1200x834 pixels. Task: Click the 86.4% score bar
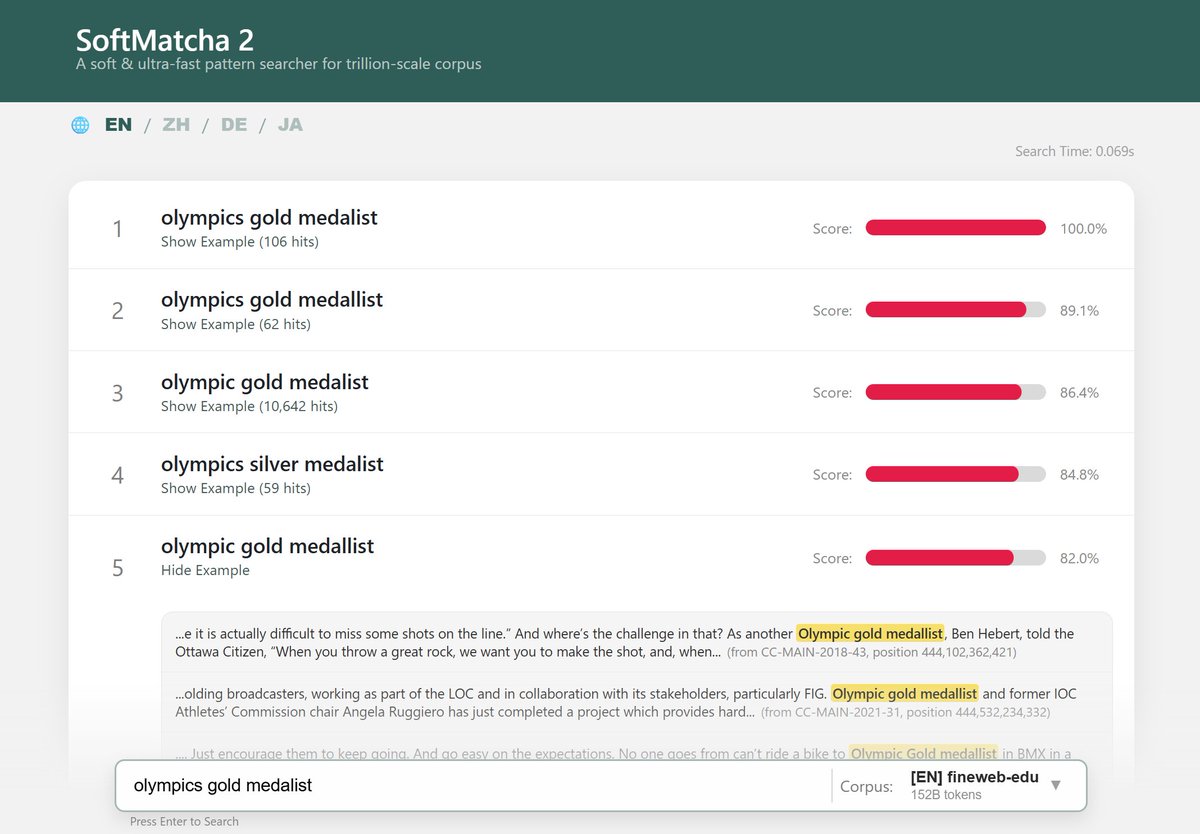click(955, 392)
